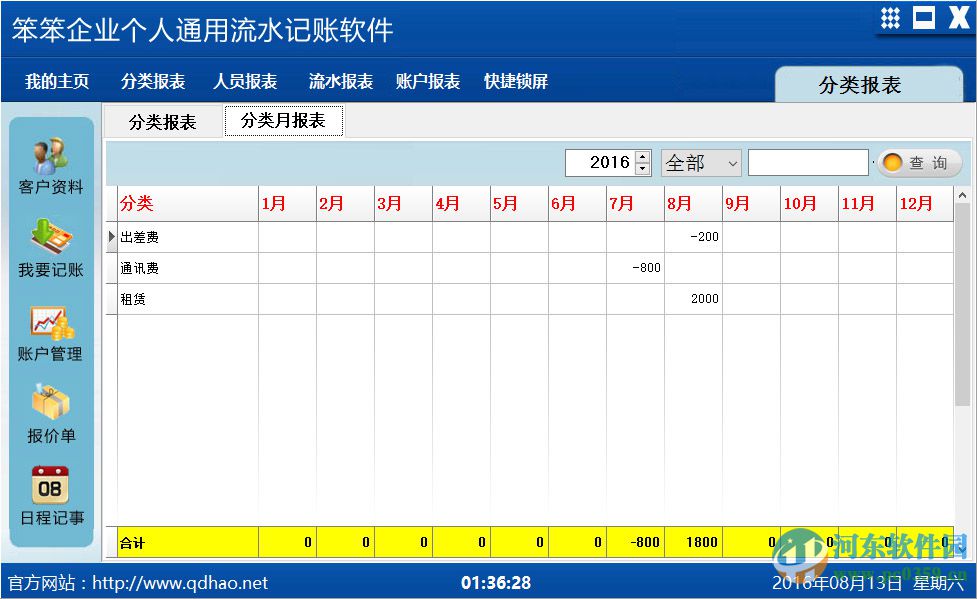Click the 快捷锁屏 quick lock screen option

(513, 82)
